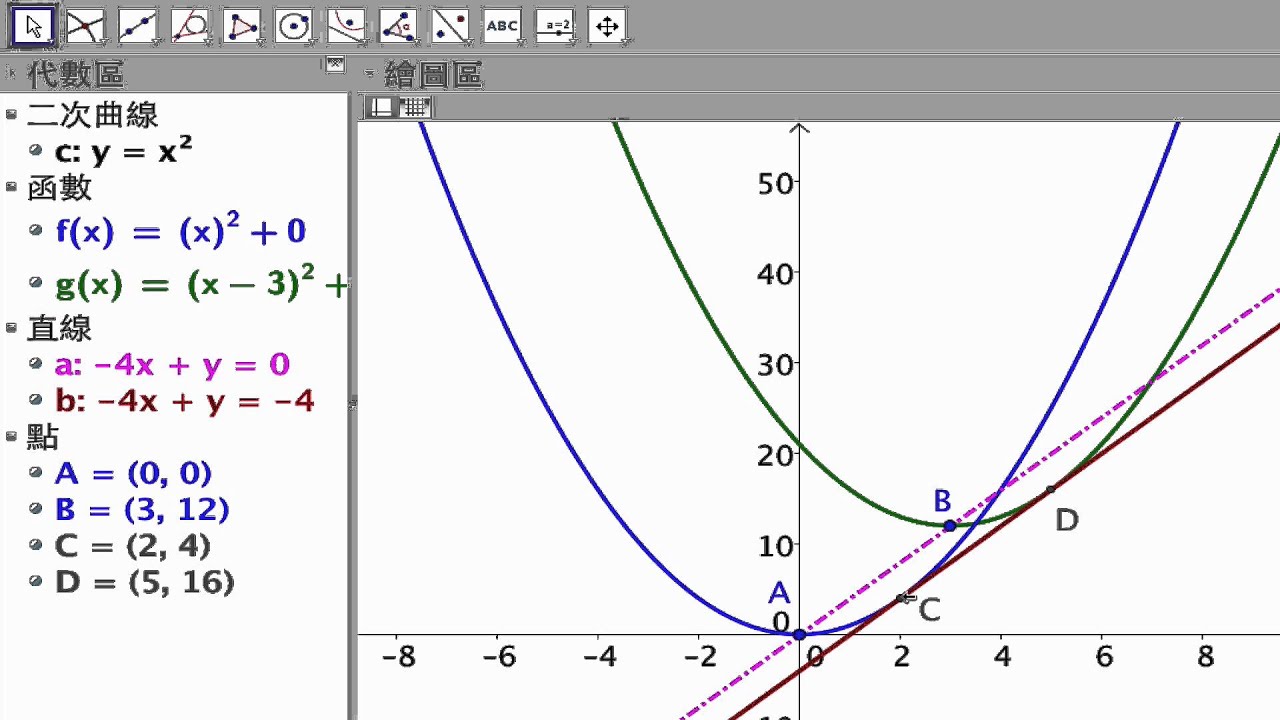Screen dimensions: 1280x720
Task: Select the Move Graphics View tool
Action: point(607,26)
